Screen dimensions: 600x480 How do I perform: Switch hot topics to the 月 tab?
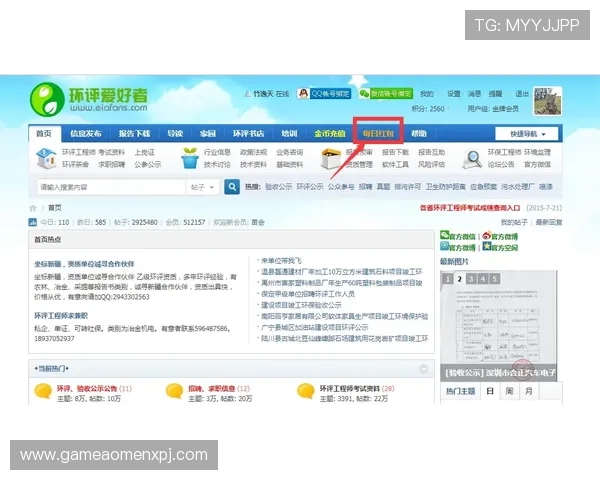tap(529, 391)
